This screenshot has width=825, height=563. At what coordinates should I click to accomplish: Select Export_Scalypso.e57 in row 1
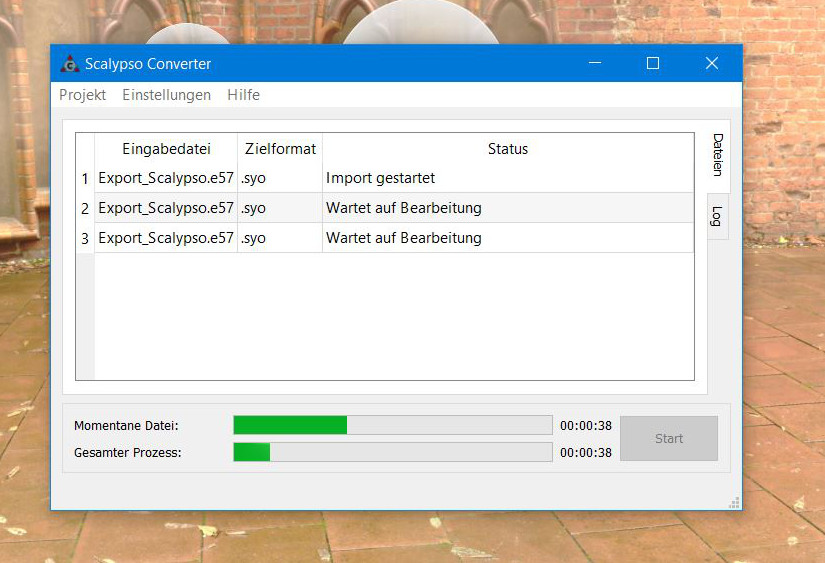[x=166, y=178]
